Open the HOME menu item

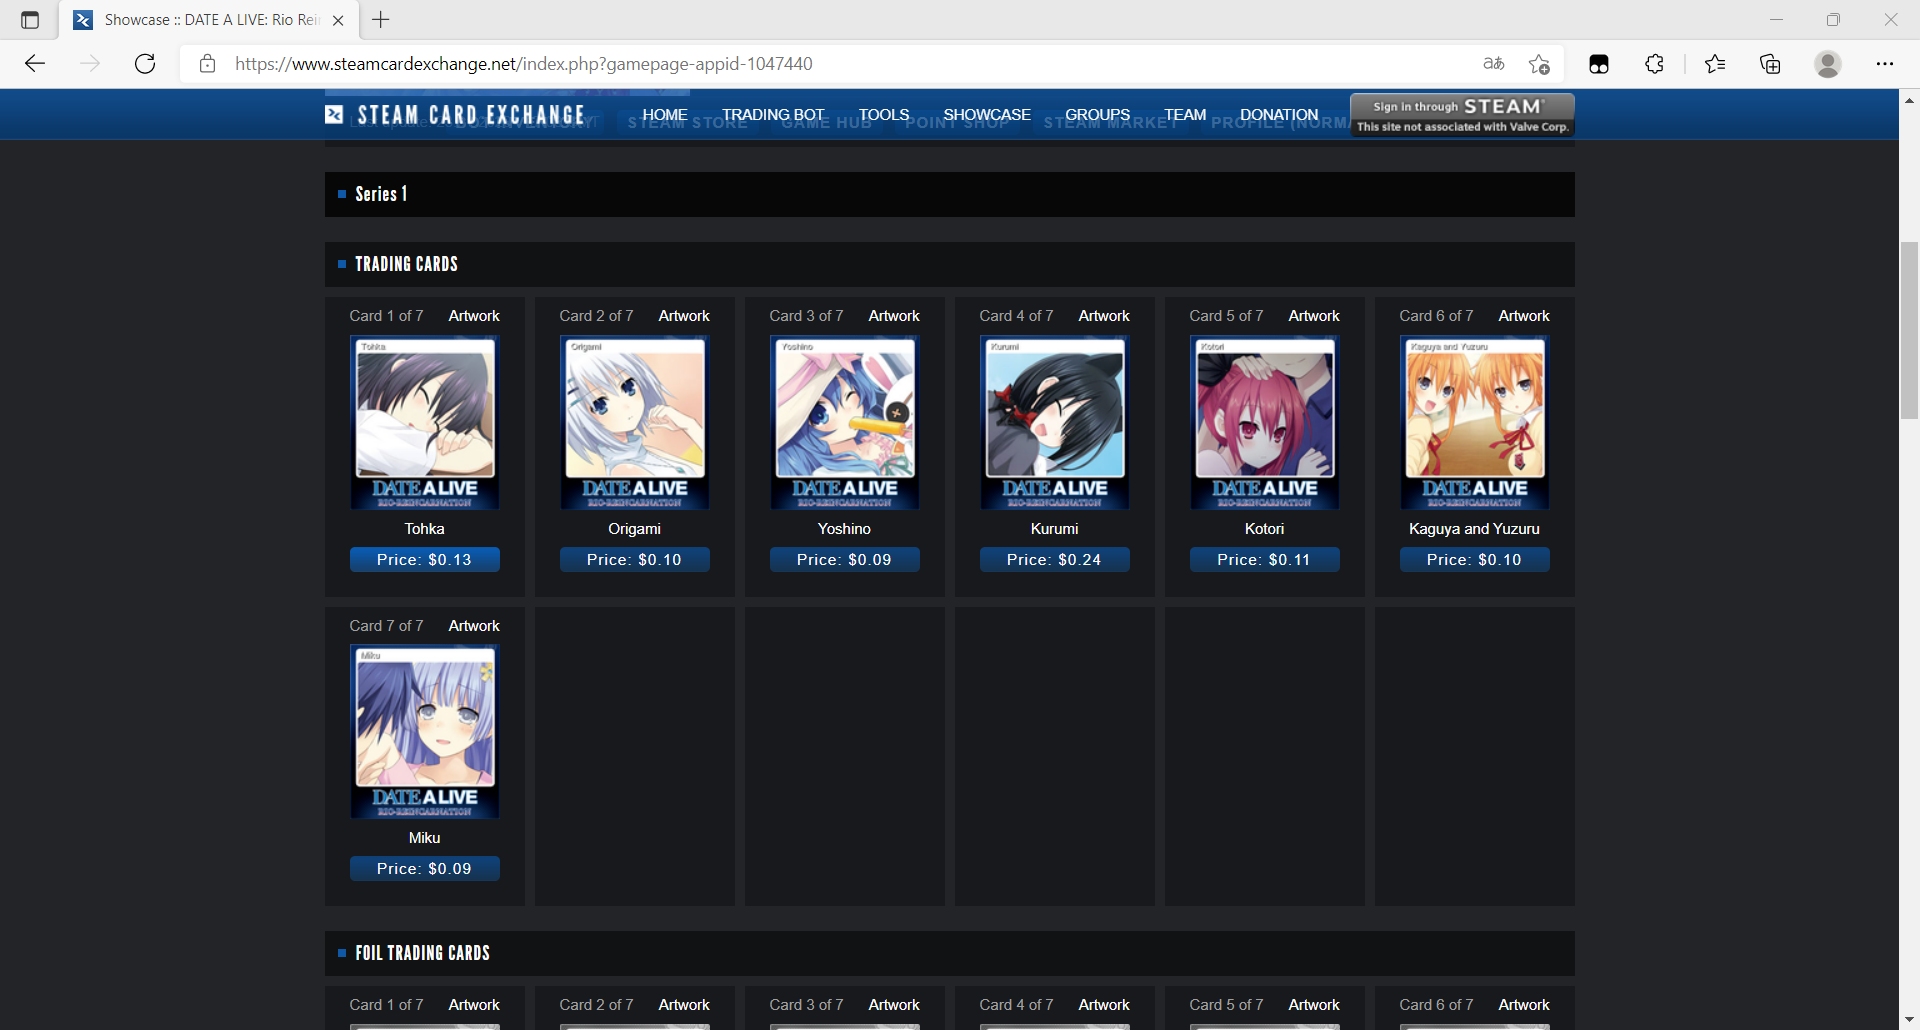665,115
